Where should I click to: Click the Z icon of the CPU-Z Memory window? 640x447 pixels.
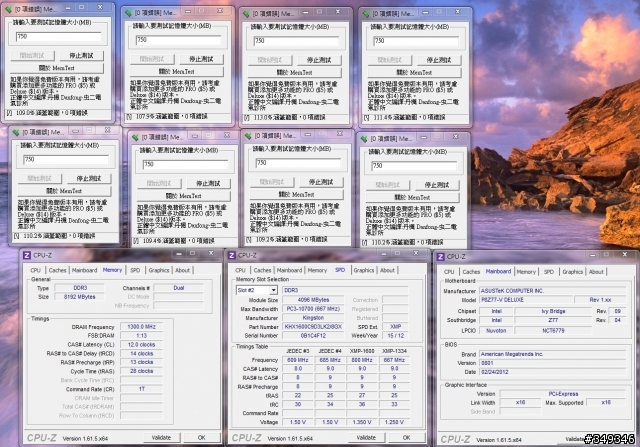click(27, 256)
